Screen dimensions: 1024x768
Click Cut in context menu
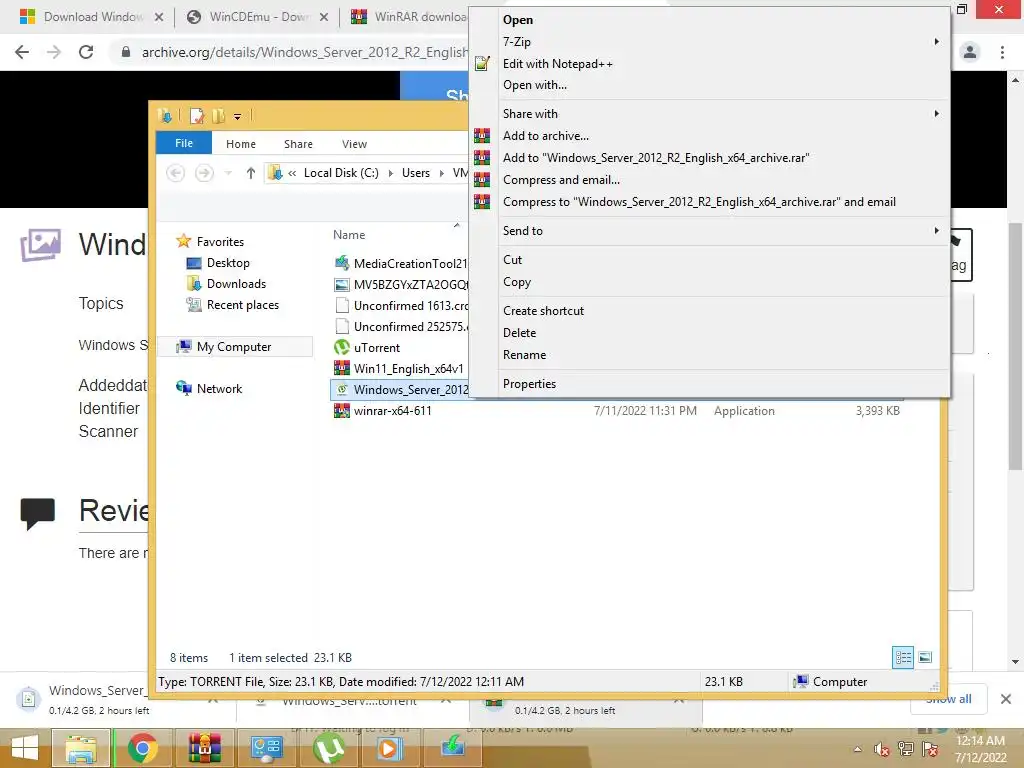pyautogui.click(x=512, y=260)
